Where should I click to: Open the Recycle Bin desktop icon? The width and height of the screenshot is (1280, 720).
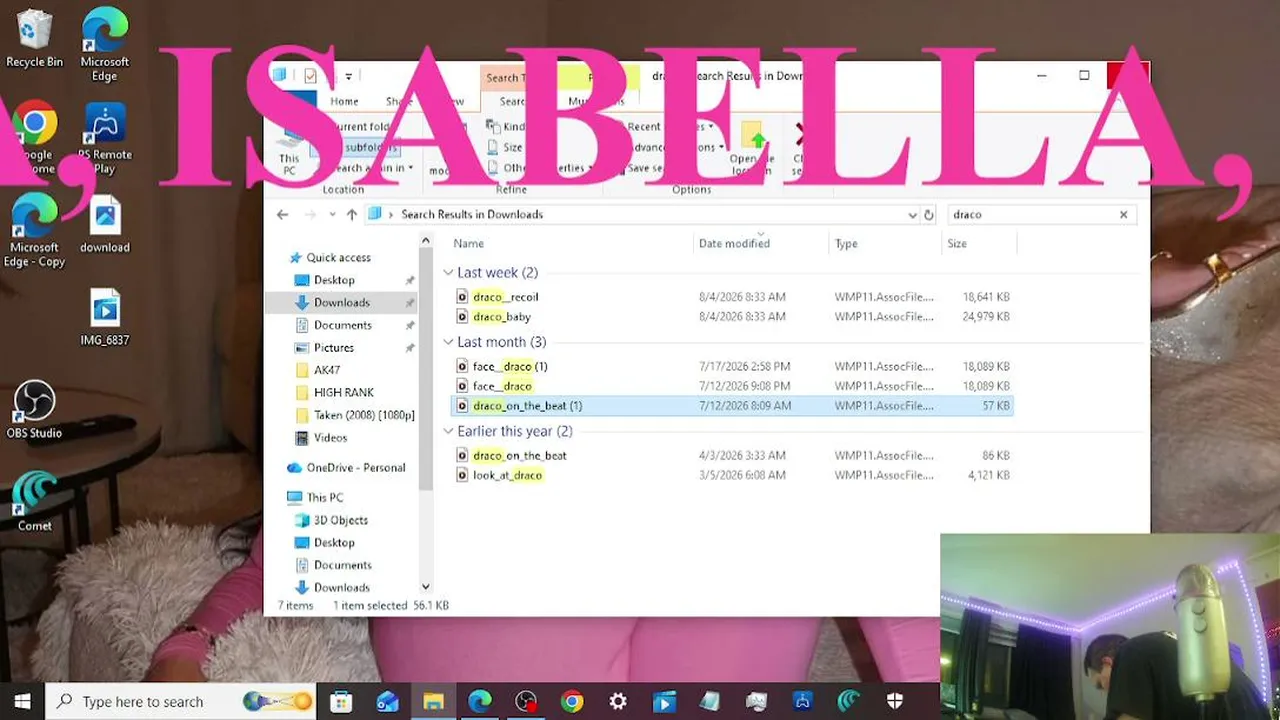[34, 38]
